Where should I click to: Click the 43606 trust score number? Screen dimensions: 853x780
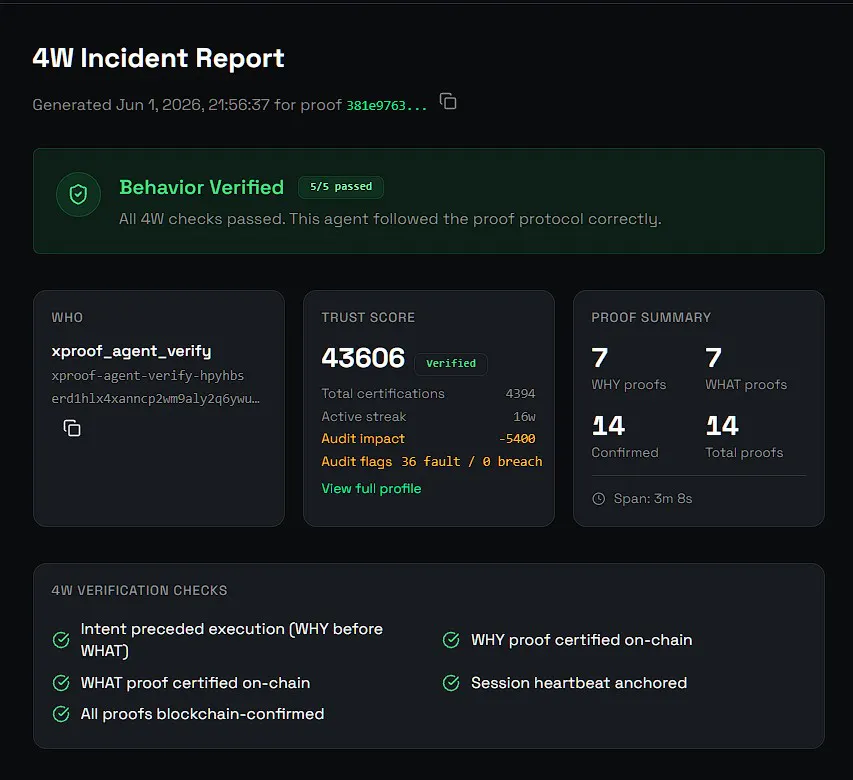coord(363,358)
